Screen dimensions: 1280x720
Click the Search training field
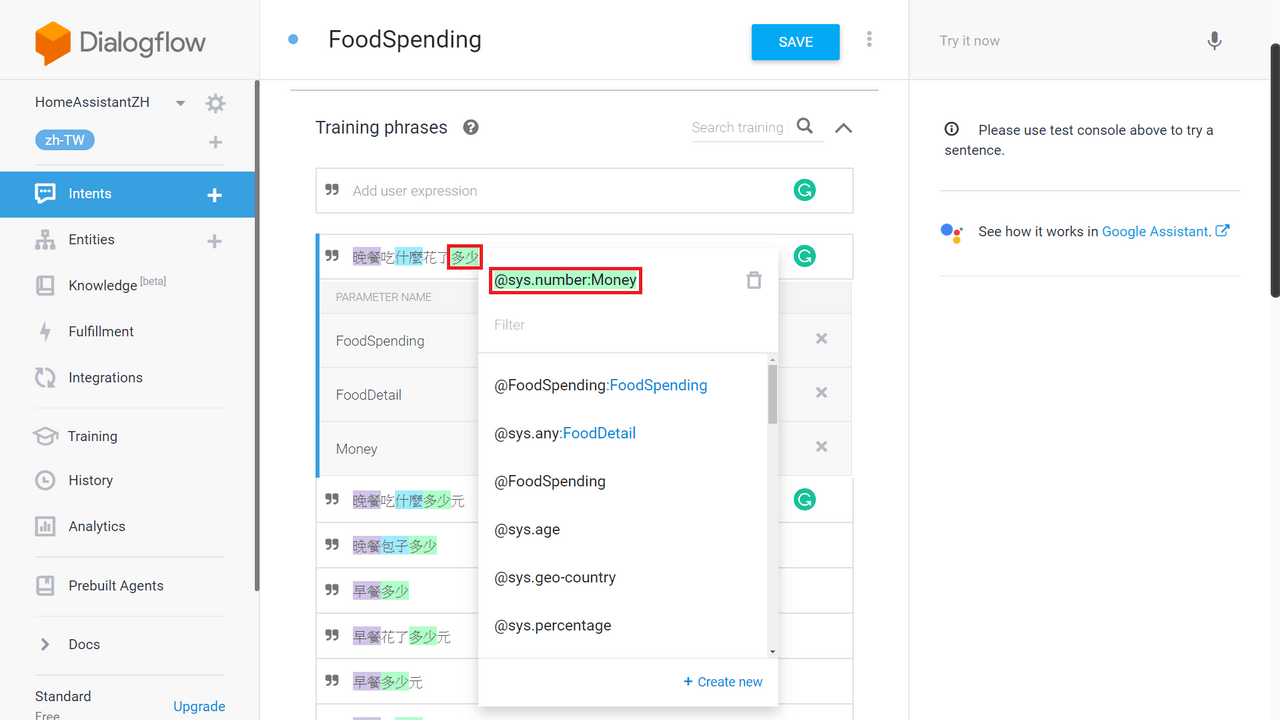[737, 128]
